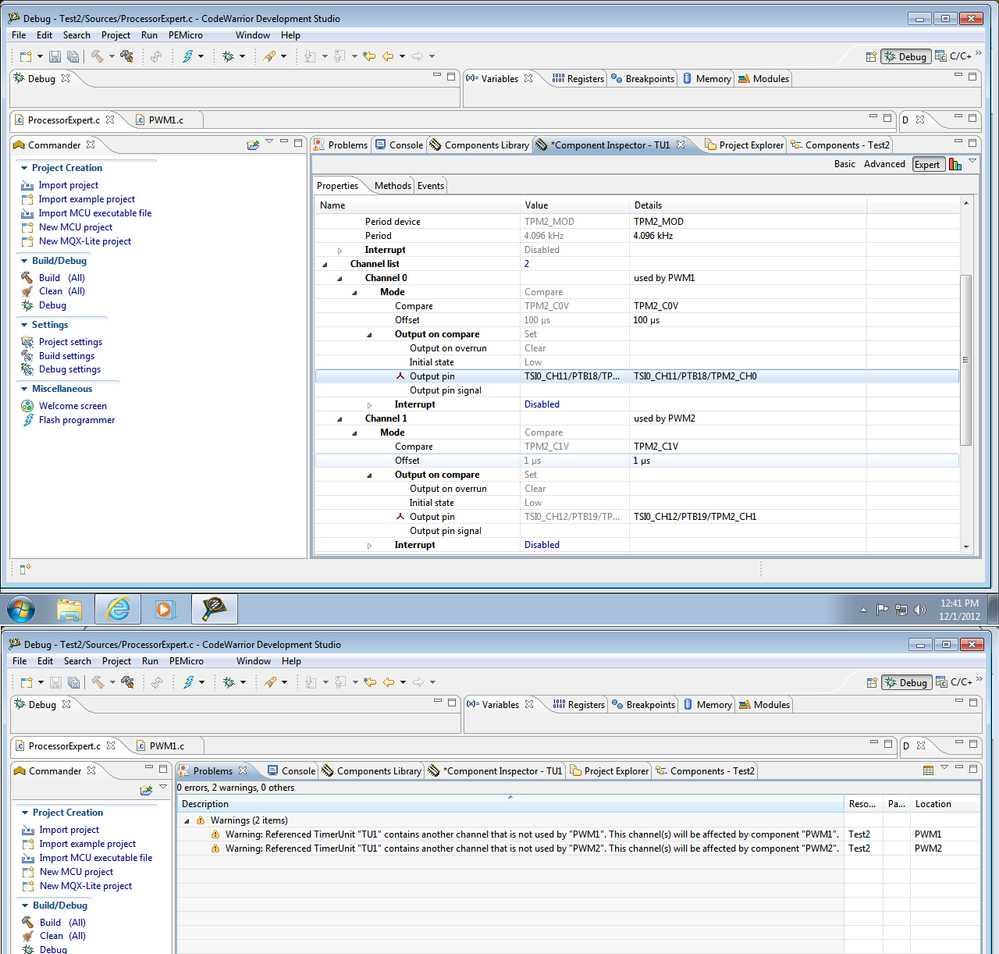The image size is (999, 954).
Task: Click the Flash programmer lightning icon in Commander
Action: (28, 420)
